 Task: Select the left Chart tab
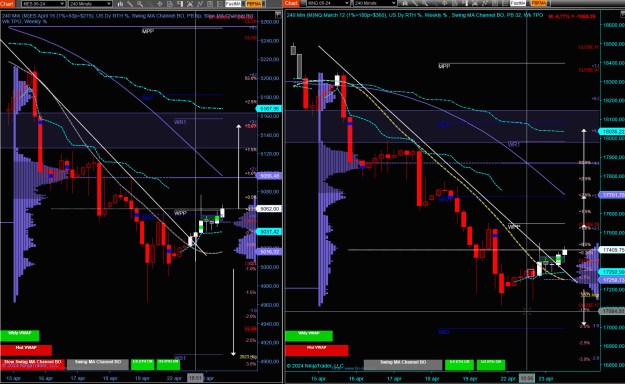[7, 4]
